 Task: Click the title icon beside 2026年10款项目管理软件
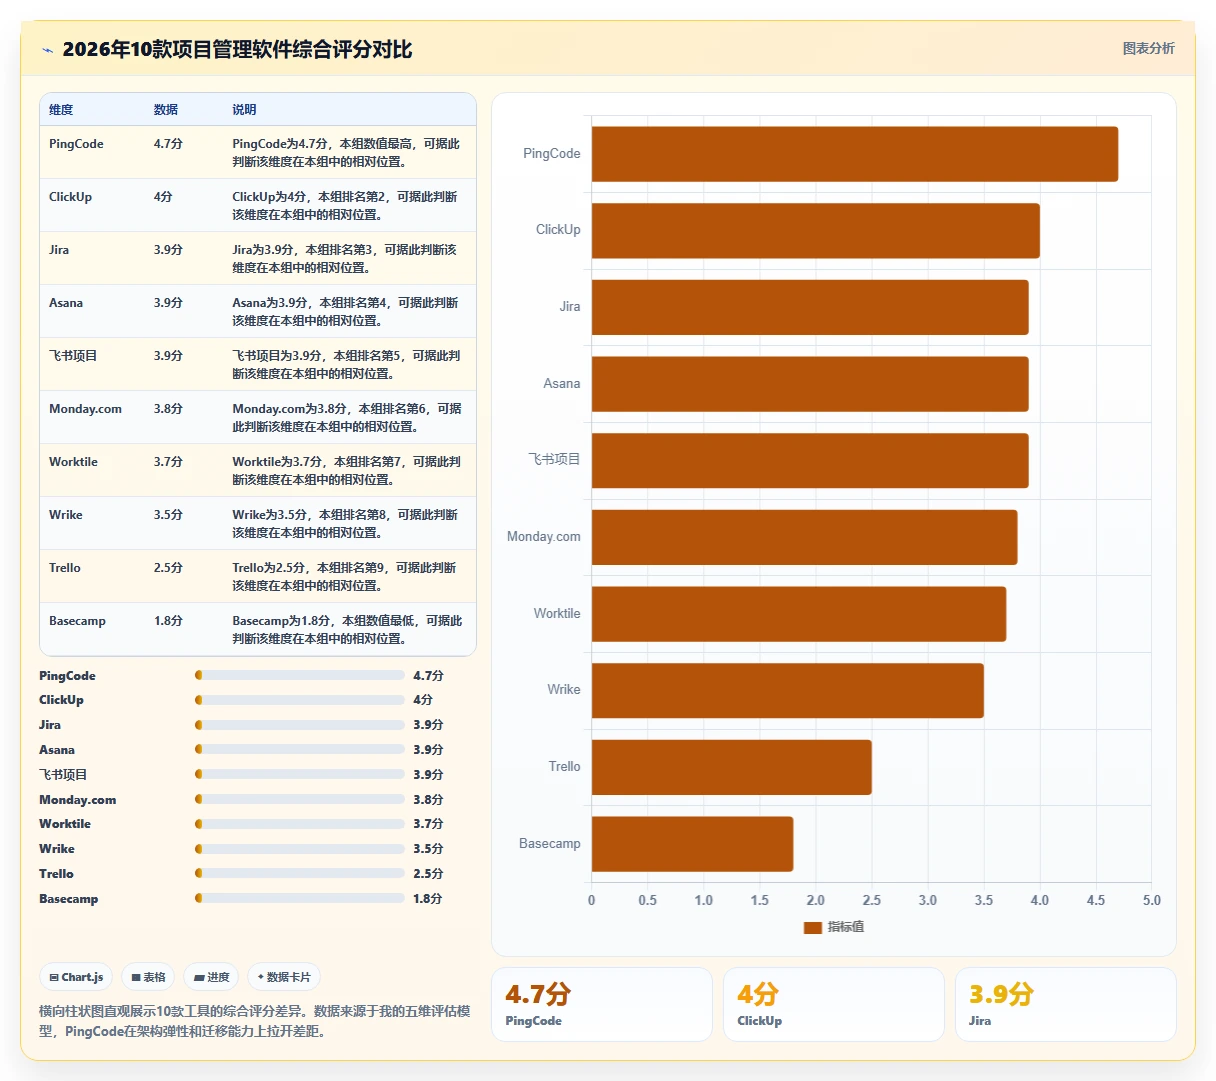coord(47,50)
